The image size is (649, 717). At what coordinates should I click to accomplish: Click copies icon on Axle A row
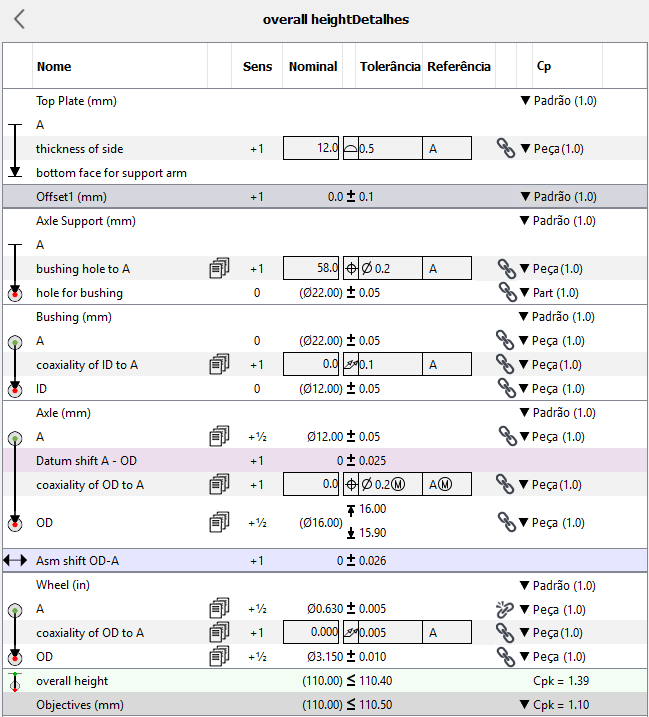[x=219, y=436]
